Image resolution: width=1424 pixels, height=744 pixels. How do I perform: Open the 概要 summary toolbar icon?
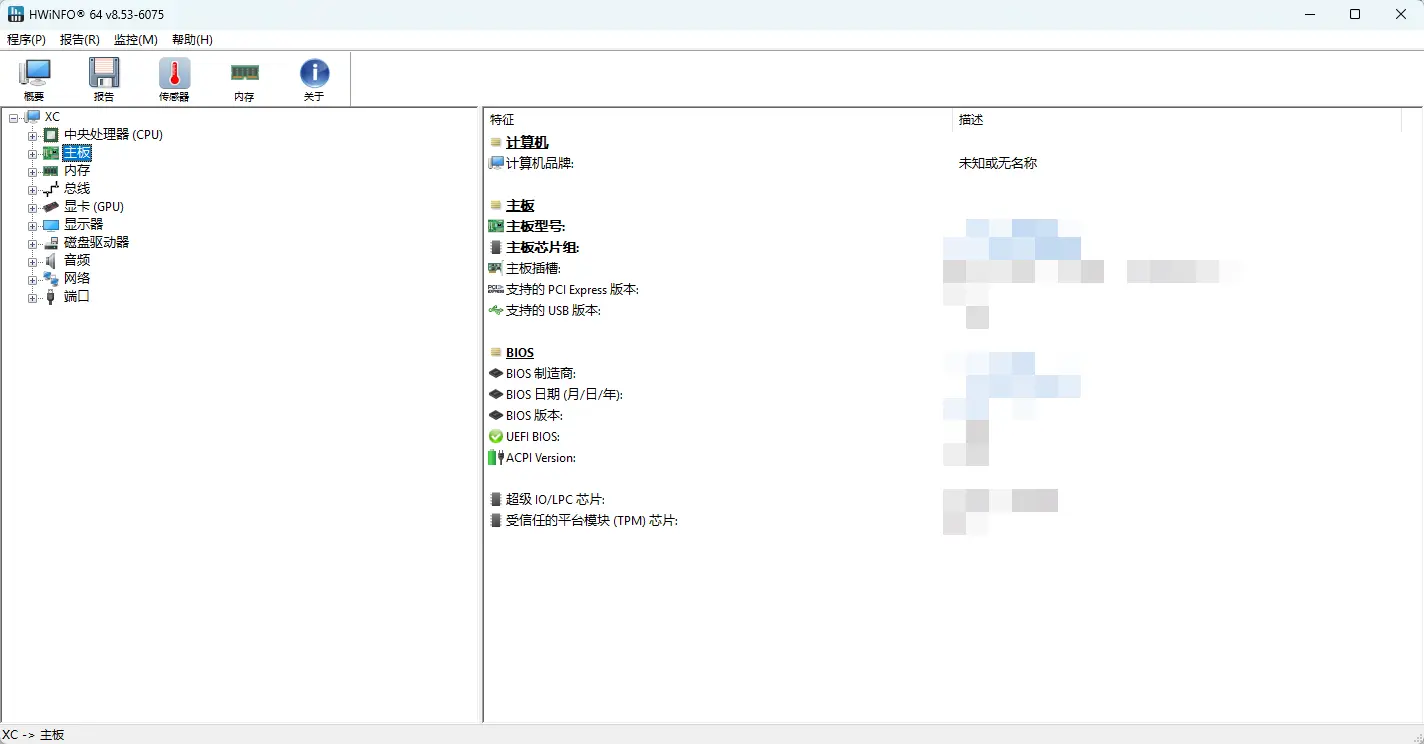coord(35,73)
